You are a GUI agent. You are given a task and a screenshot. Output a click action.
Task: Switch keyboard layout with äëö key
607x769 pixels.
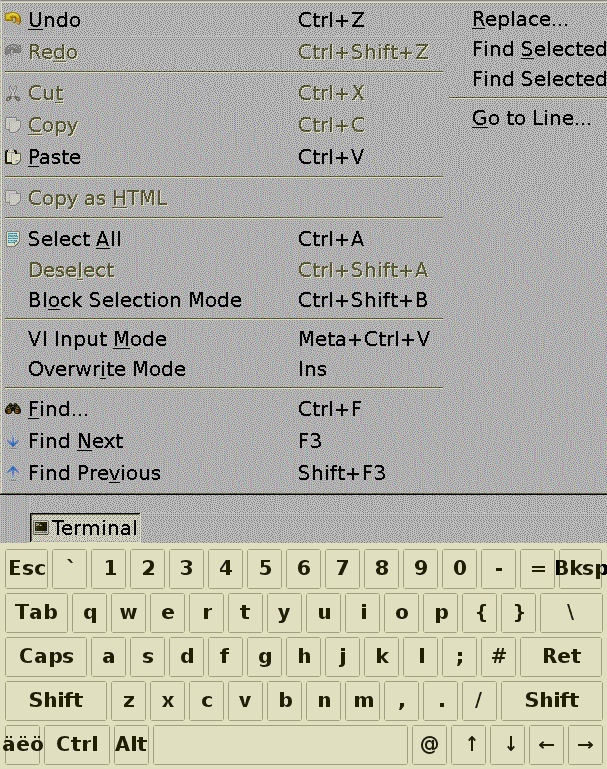[22, 744]
